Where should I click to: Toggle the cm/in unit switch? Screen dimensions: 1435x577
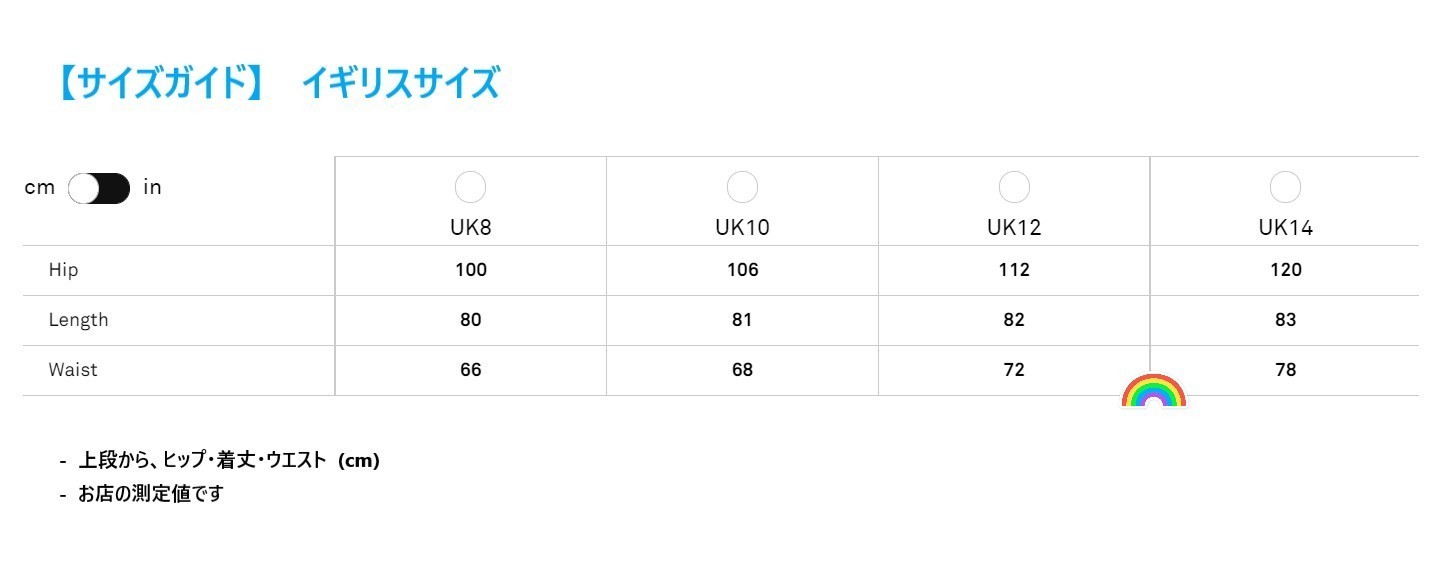[99, 188]
